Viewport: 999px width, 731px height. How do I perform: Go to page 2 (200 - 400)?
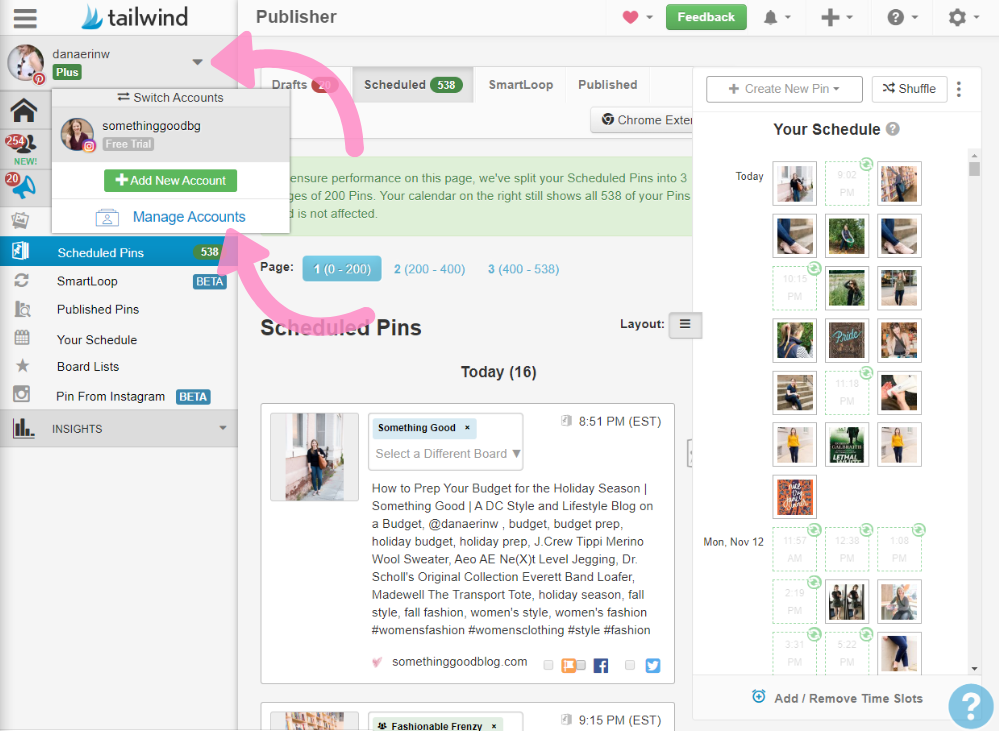pyautogui.click(x=429, y=269)
